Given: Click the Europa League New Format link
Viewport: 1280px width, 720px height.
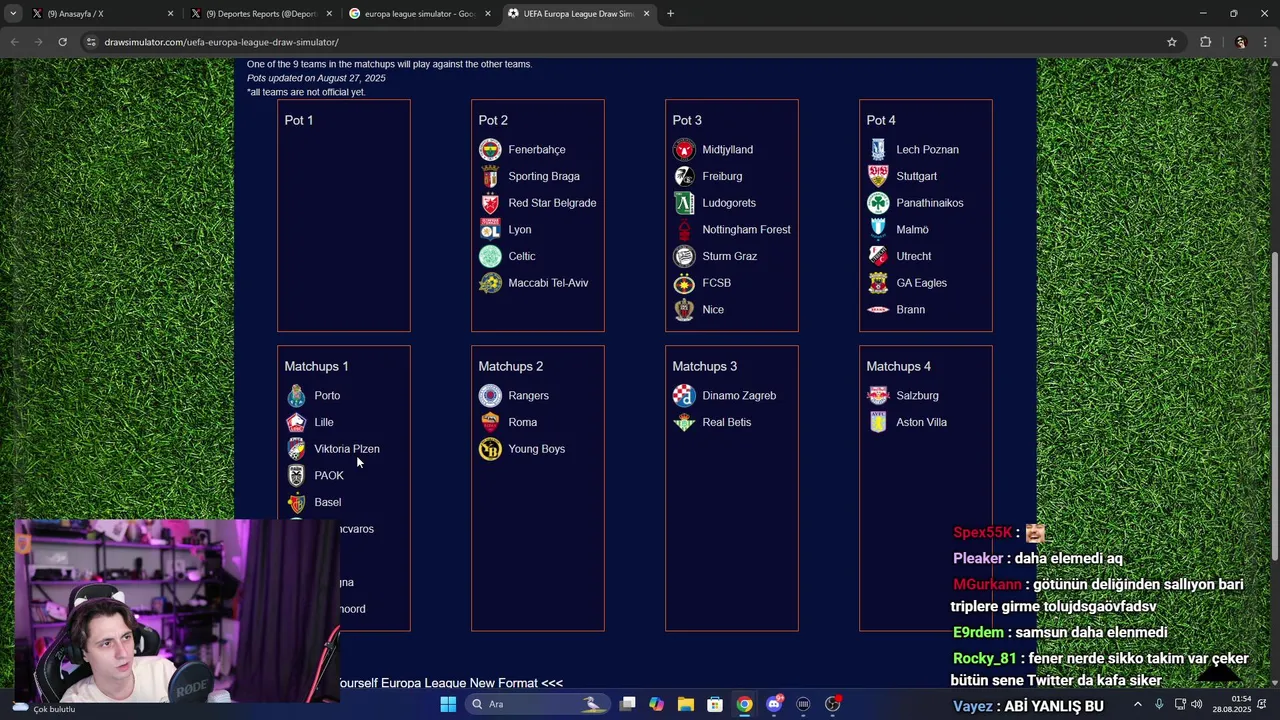Looking at the screenshot, I should pos(450,683).
